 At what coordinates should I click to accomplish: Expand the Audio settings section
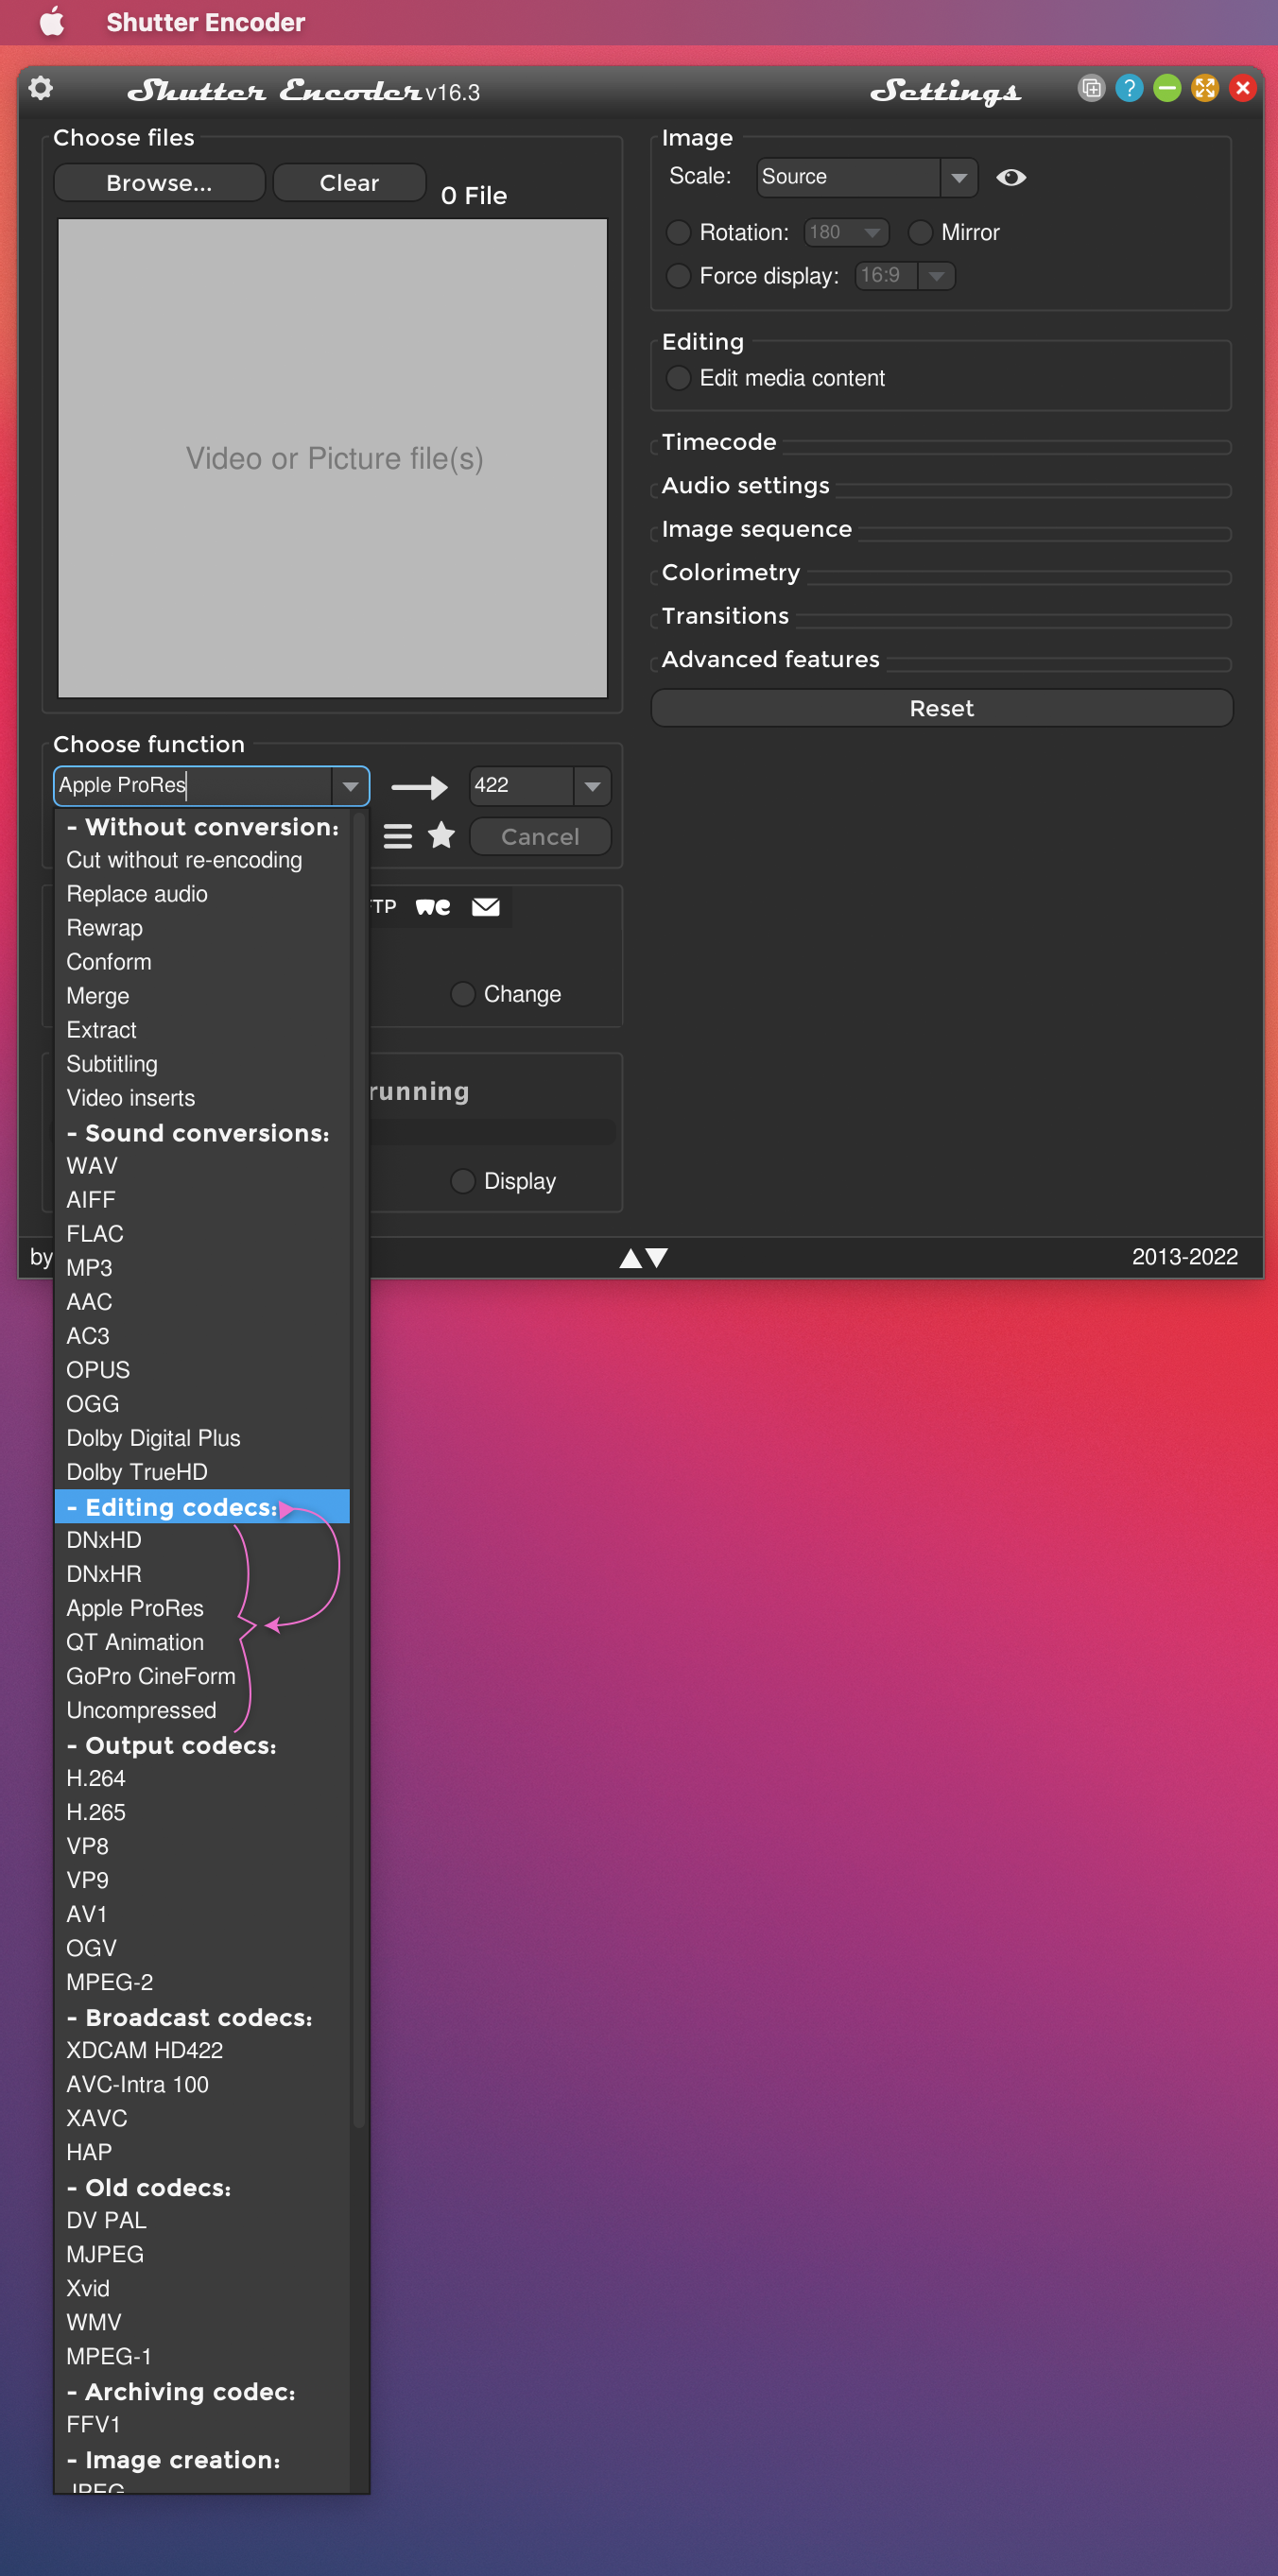(x=746, y=486)
